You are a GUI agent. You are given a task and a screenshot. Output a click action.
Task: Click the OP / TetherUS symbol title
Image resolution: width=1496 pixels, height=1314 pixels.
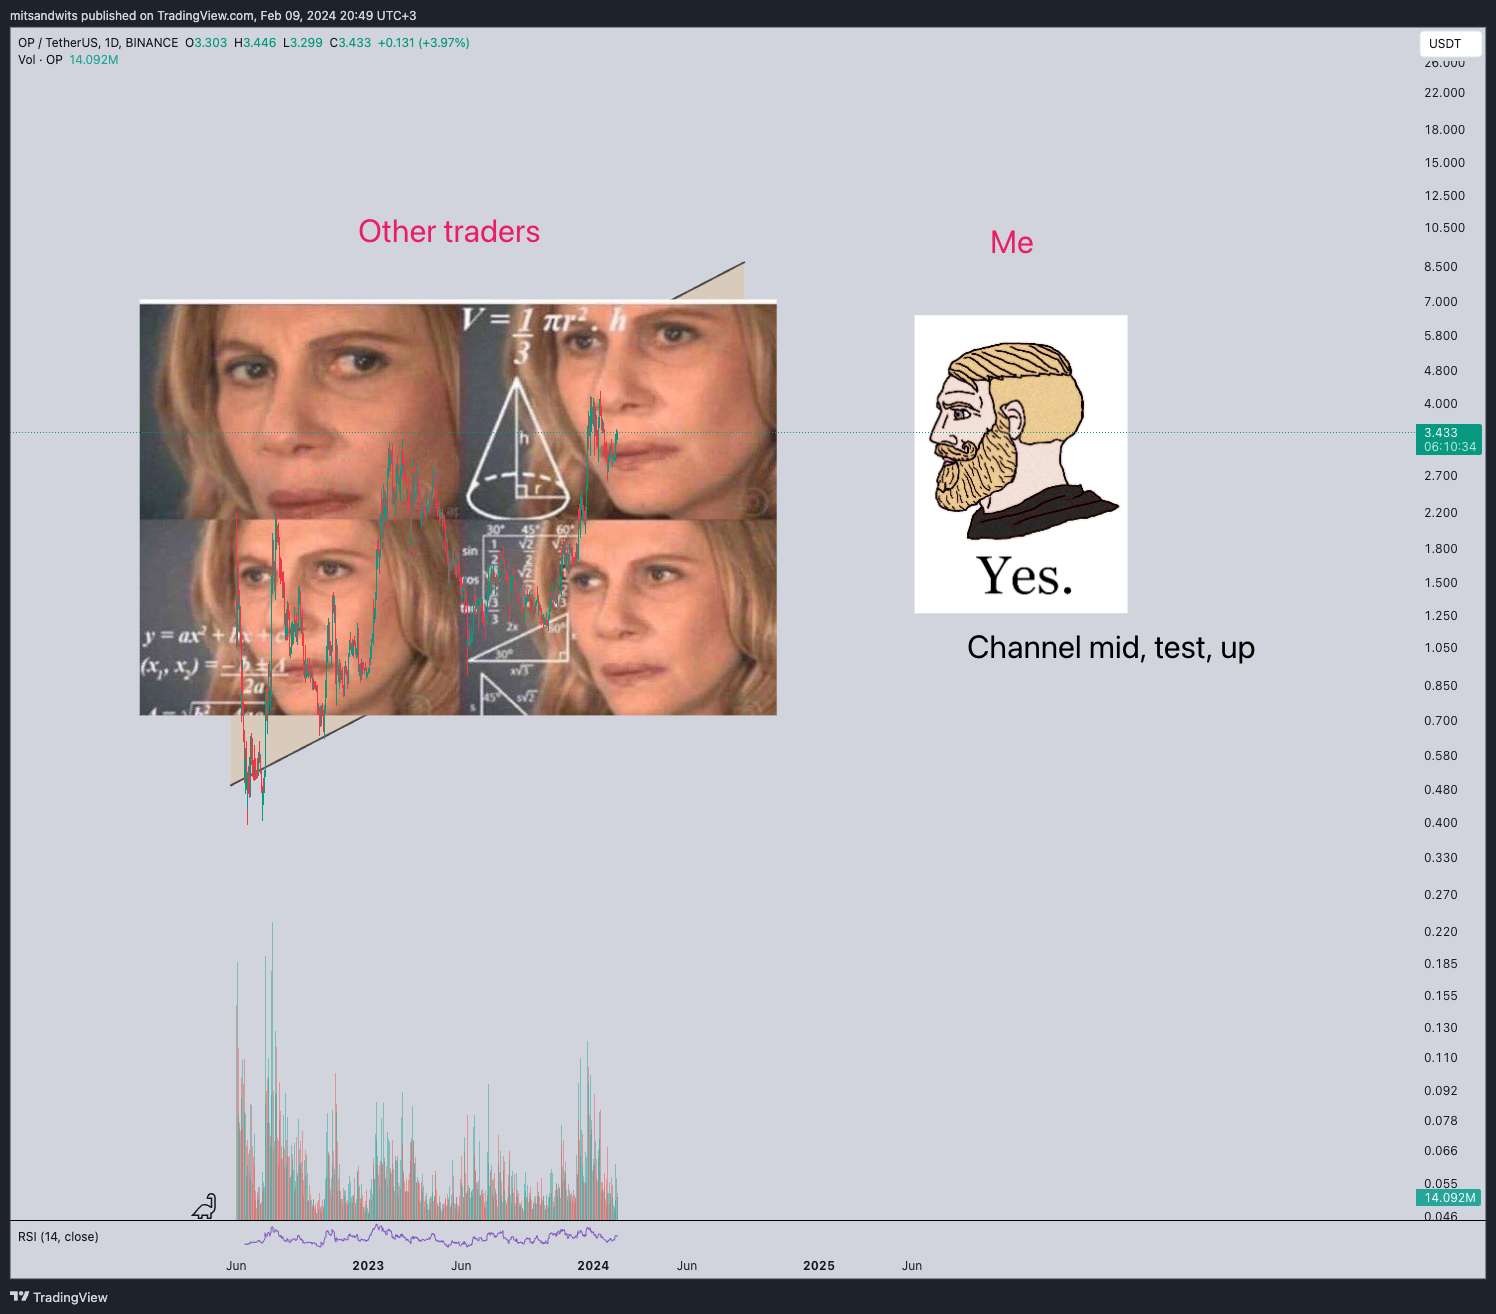point(98,43)
